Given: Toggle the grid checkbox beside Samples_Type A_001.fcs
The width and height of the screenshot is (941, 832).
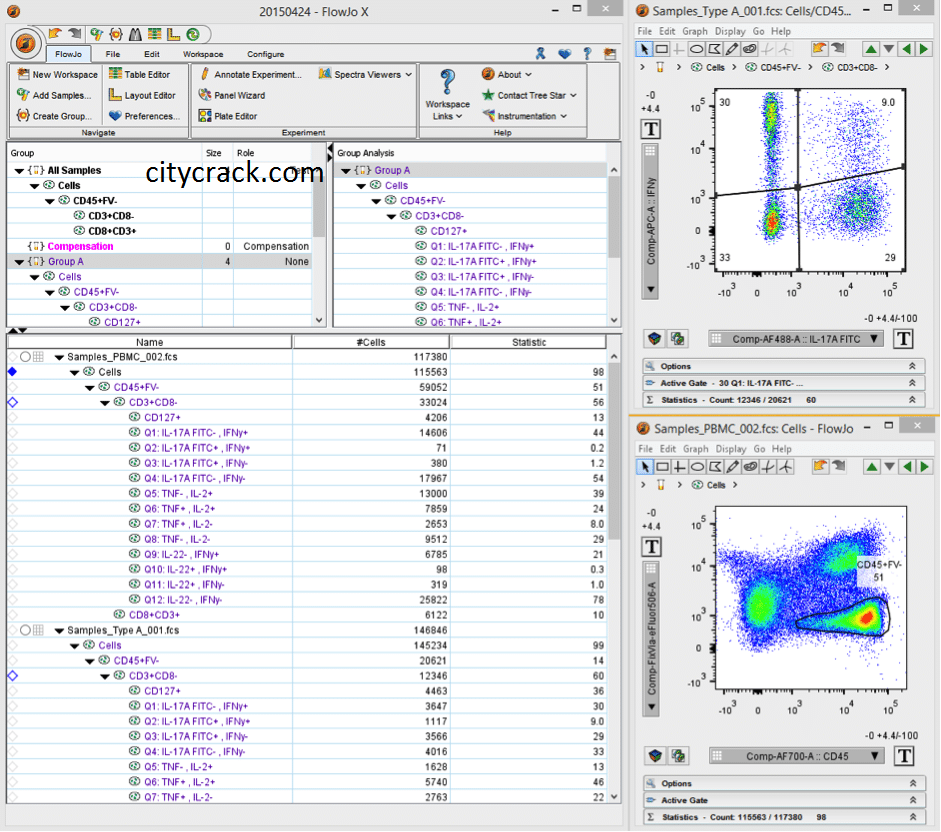Looking at the screenshot, I should (38, 630).
